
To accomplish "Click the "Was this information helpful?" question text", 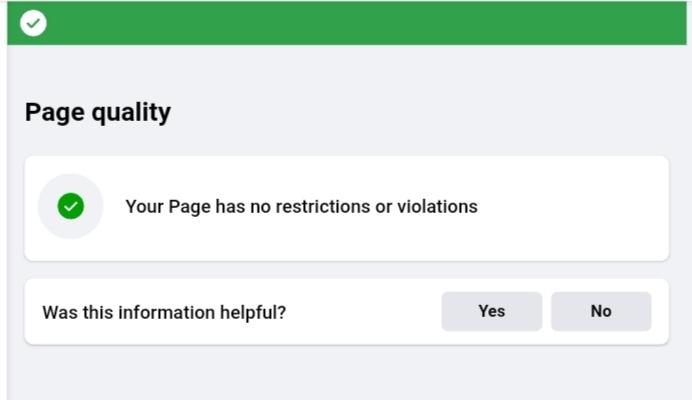I will [164, 312].
